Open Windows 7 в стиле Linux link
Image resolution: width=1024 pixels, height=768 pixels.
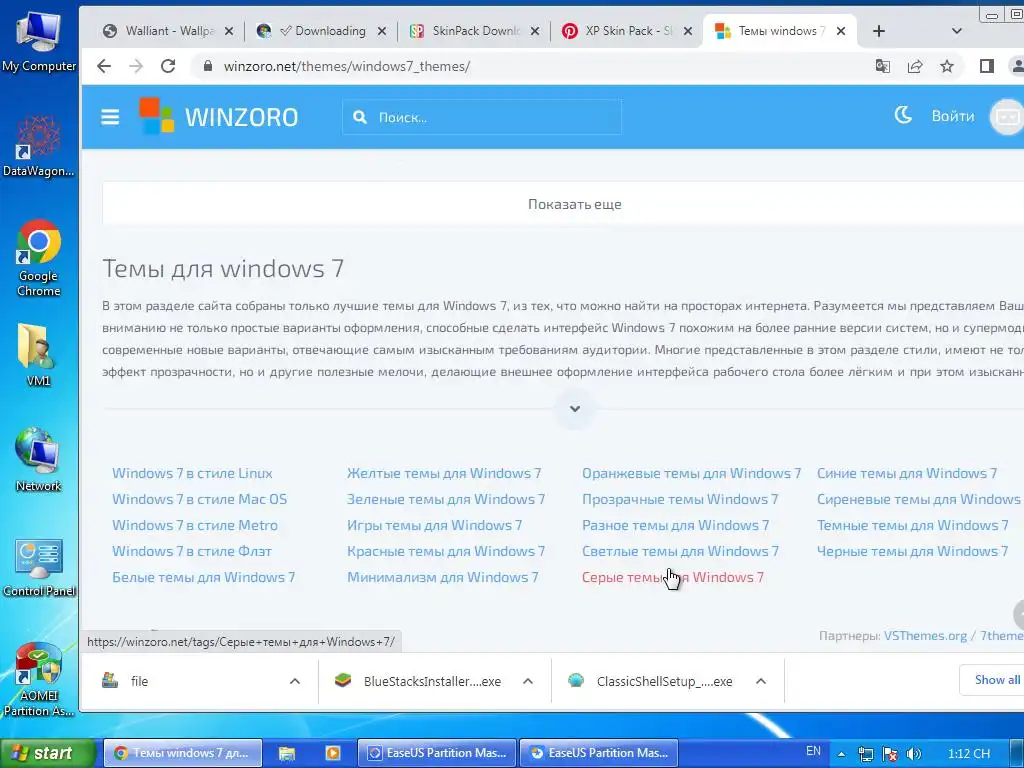pos(192,473)
